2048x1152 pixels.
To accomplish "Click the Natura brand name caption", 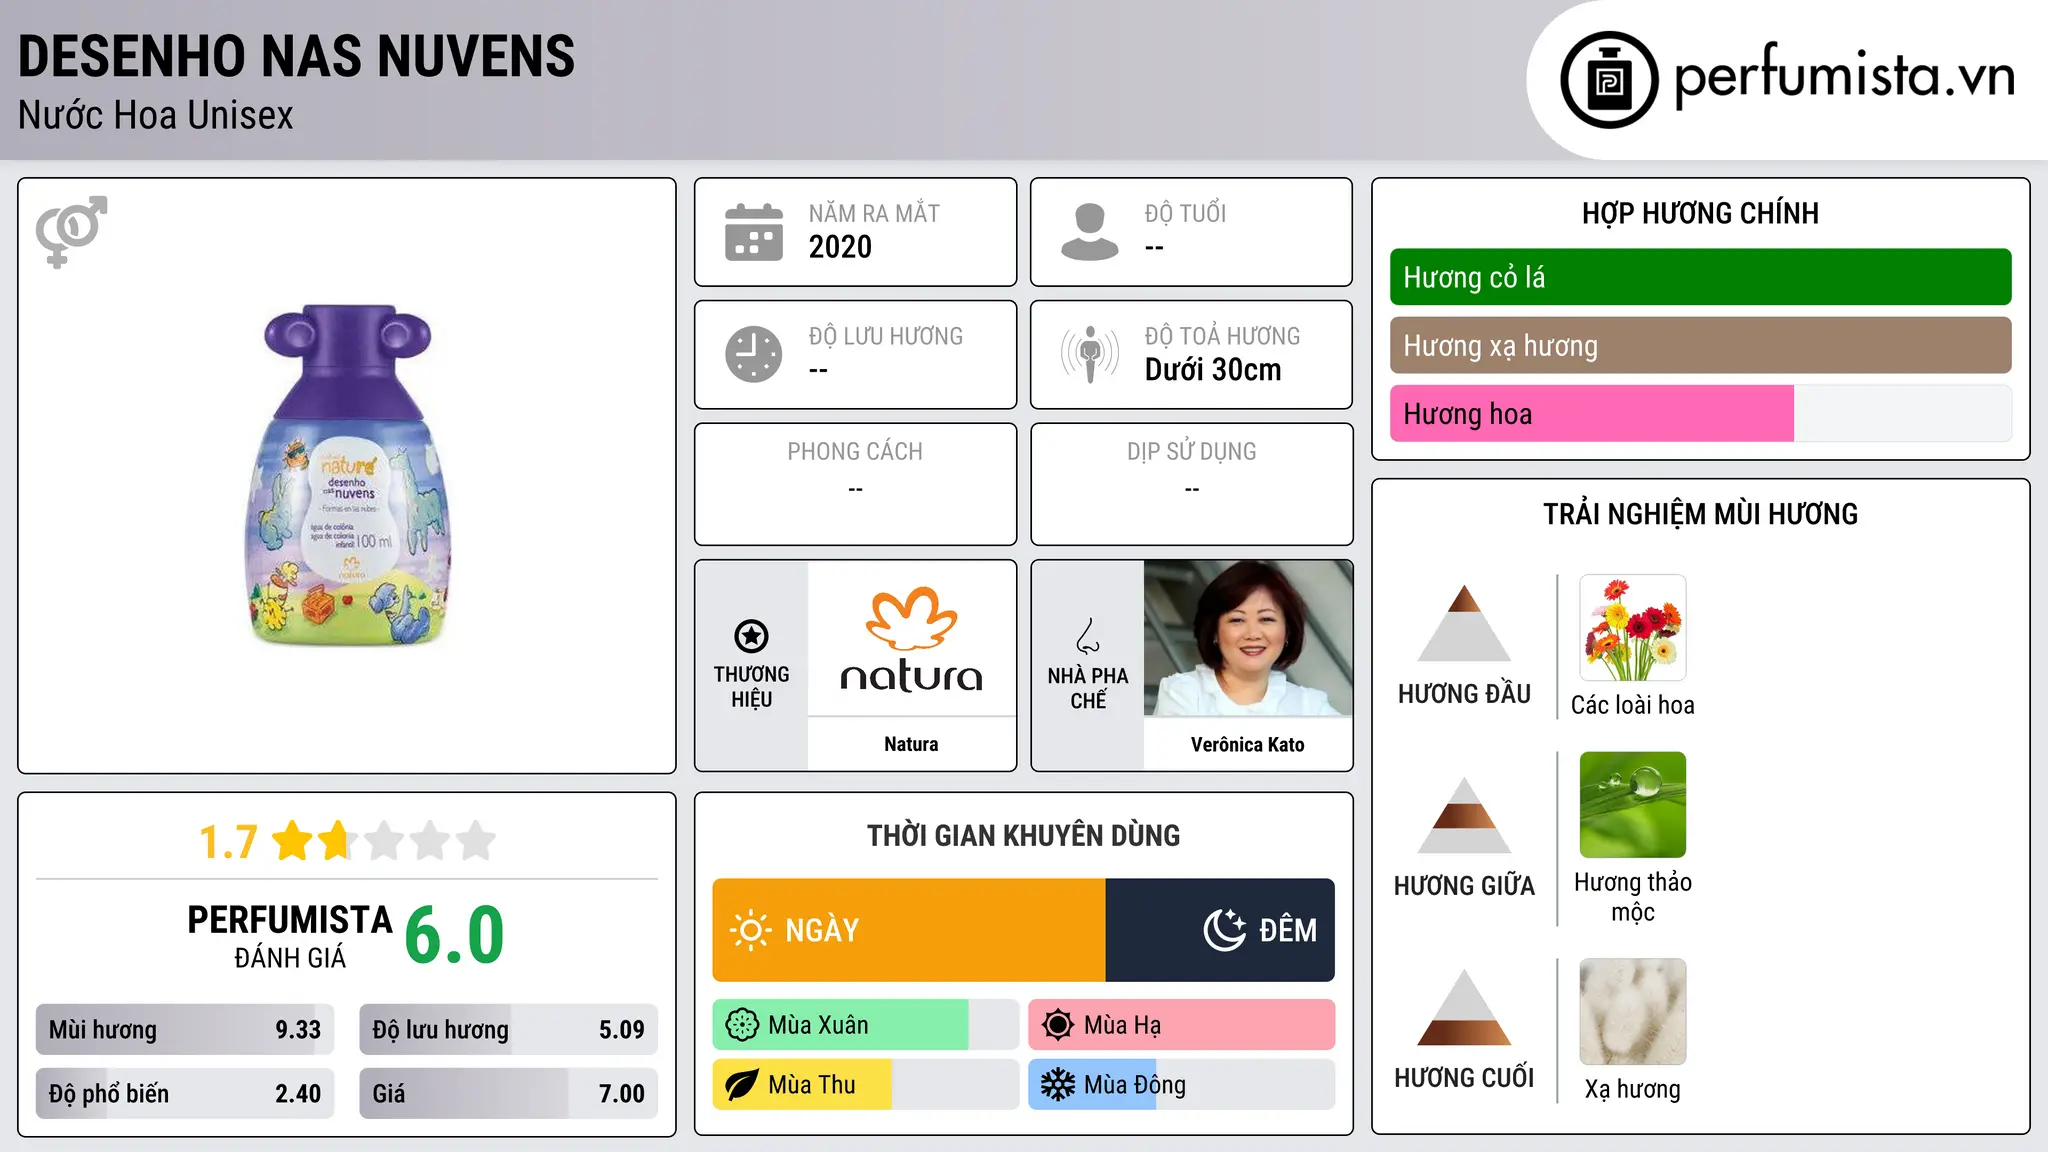I will (x=911, y=744).
